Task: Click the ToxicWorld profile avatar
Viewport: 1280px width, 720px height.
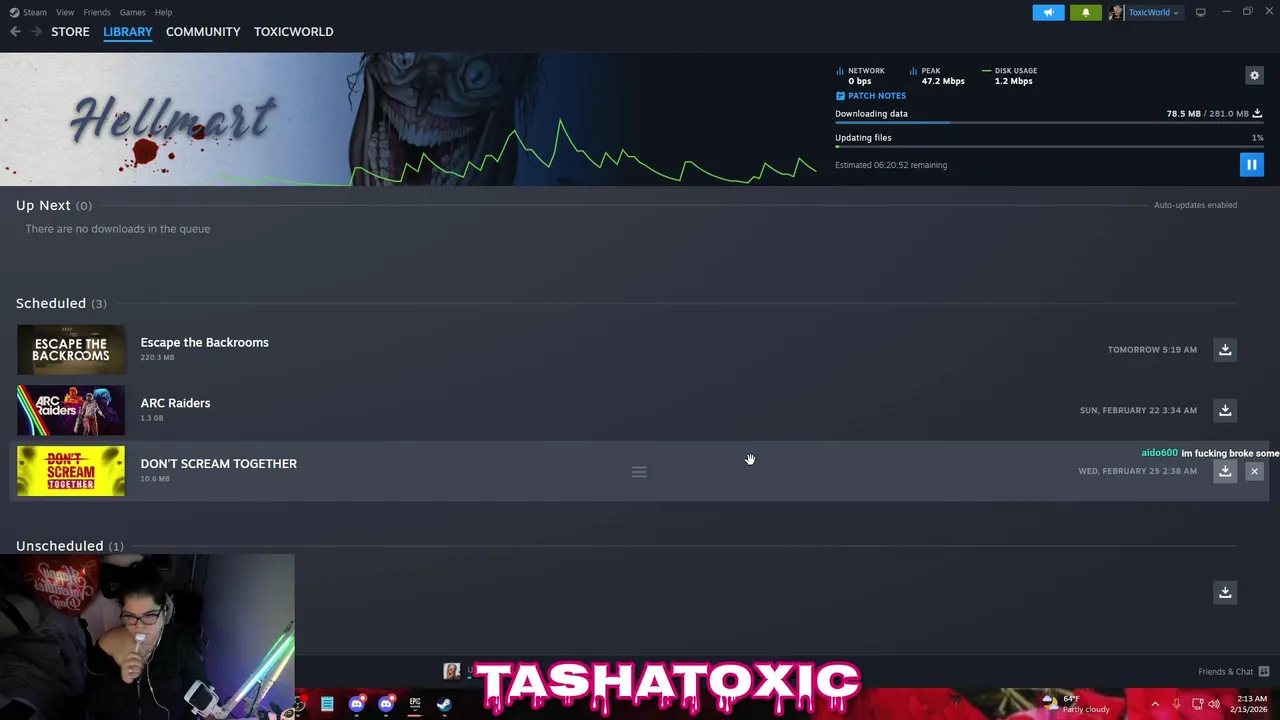Action: click(1116, 12)
